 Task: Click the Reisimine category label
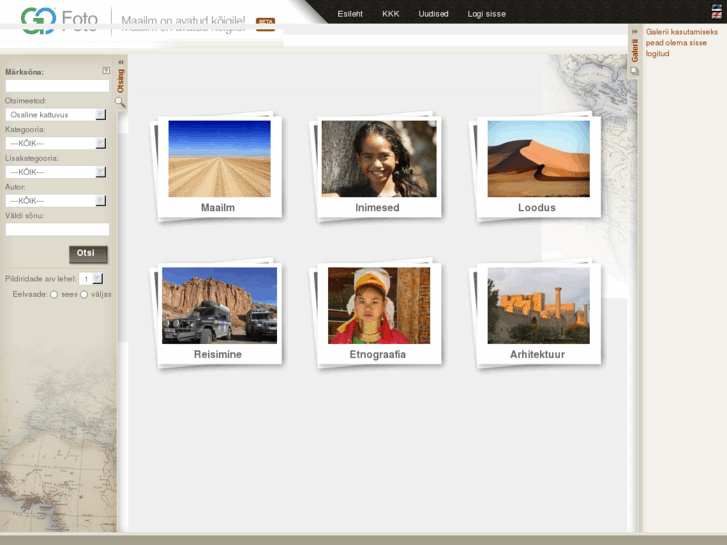coord(218,354)
